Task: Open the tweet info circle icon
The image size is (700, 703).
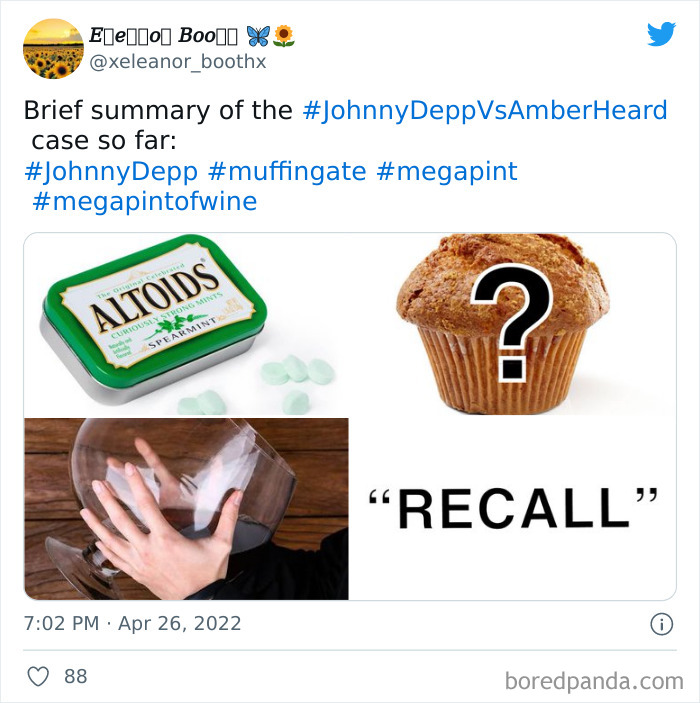Action: (x=661, y=624)
